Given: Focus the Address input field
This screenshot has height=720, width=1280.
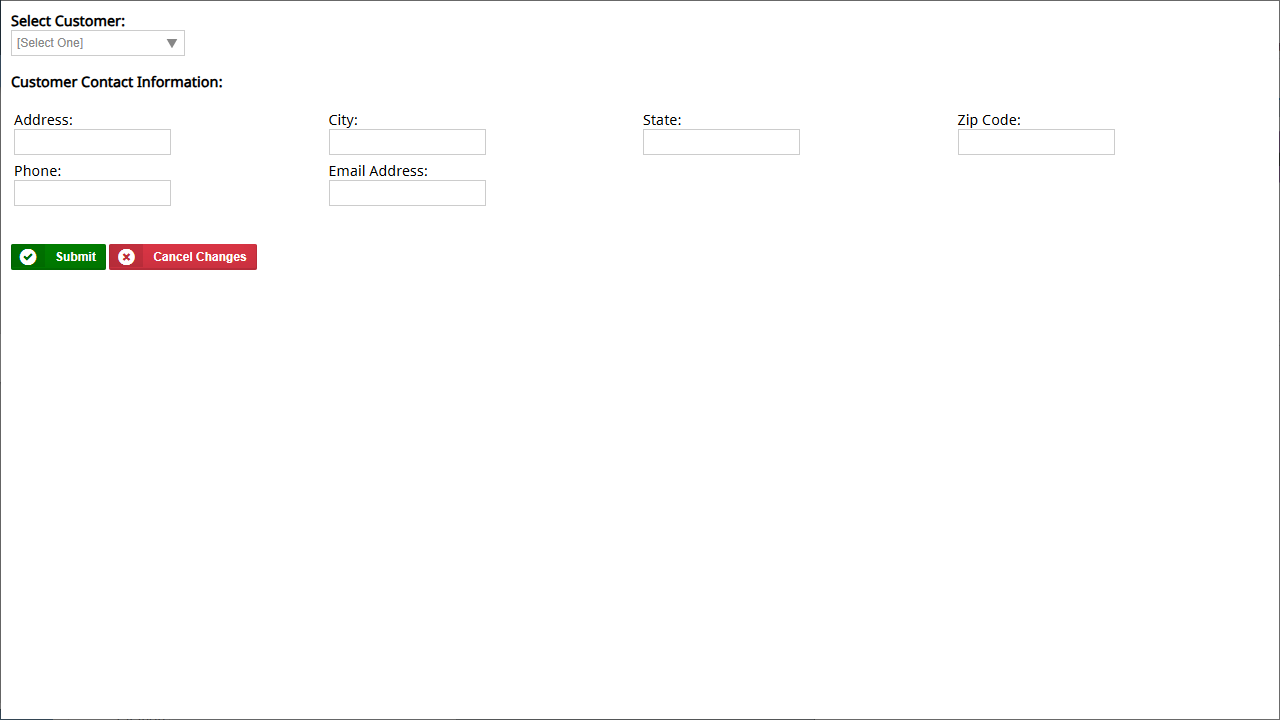Looking at the screenshot, I should click(x=92, y=142).
